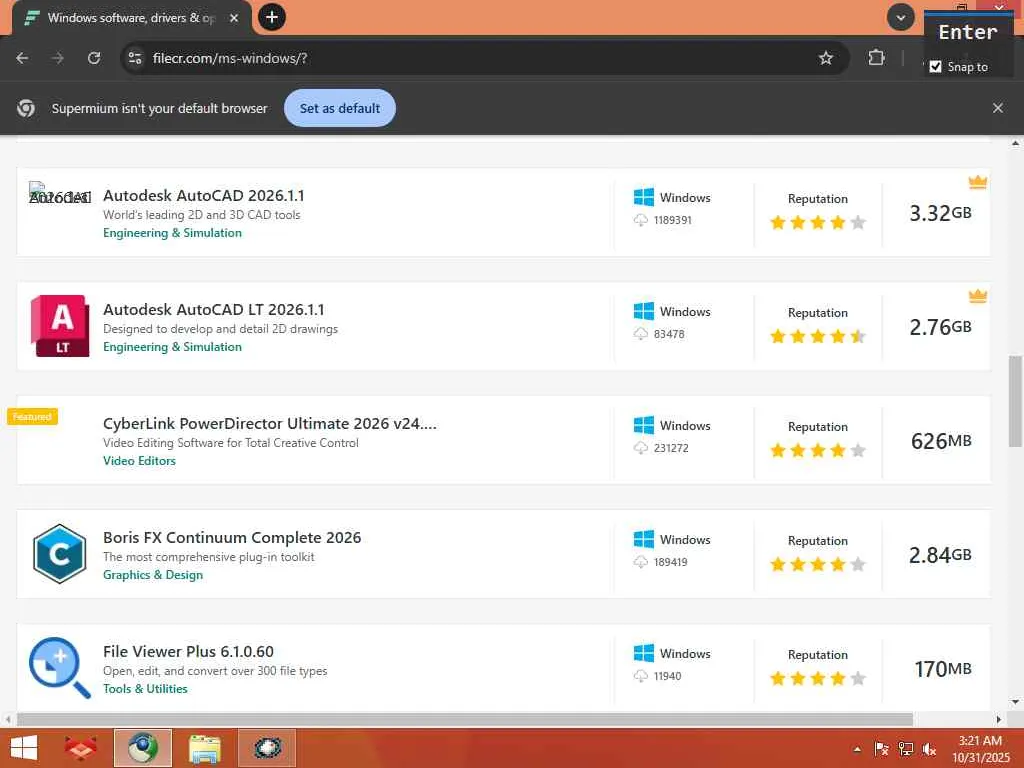Click the star rating for AutoCAD 2026.1.1
This screenshot has height=768, width=1024.
[818, 223]
